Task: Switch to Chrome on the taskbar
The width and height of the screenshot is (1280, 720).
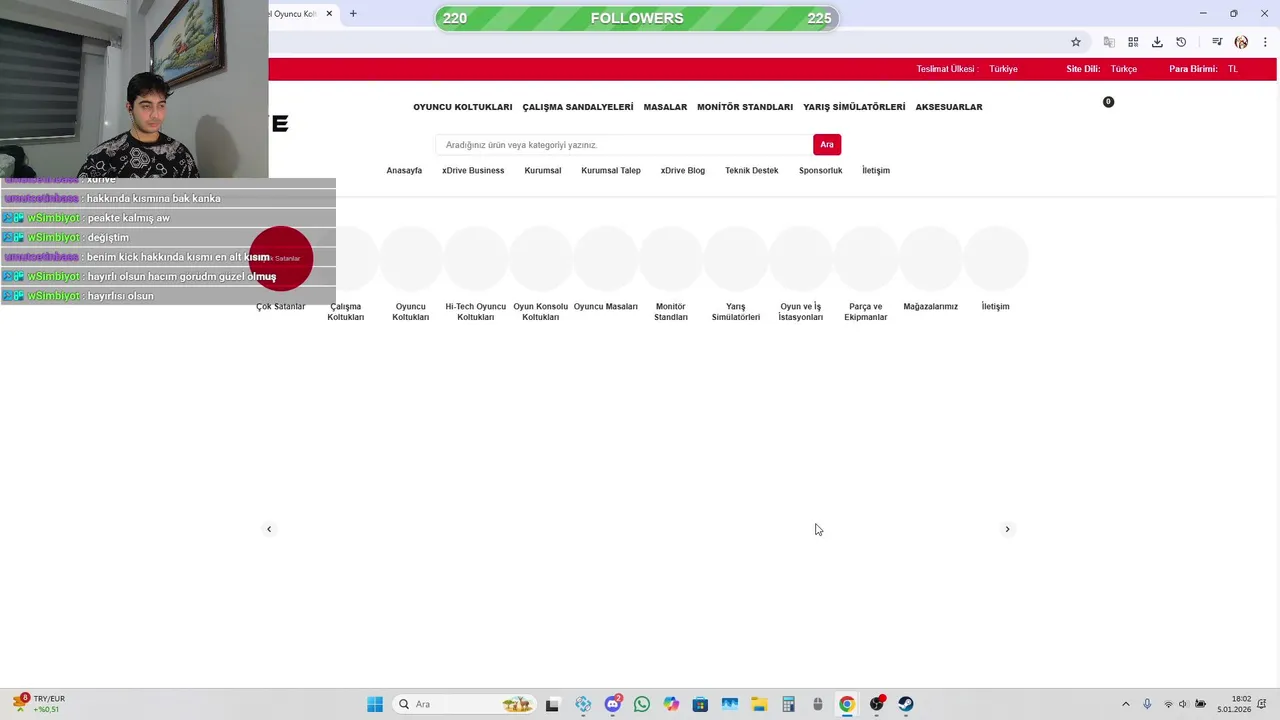Action: [847, 704]
